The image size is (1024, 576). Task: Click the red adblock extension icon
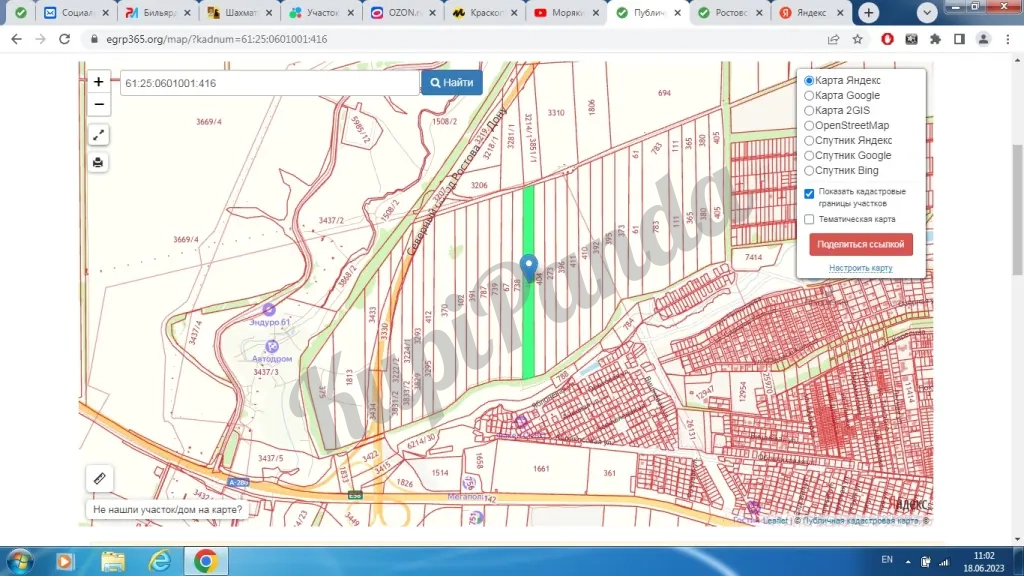click(888, 38)
